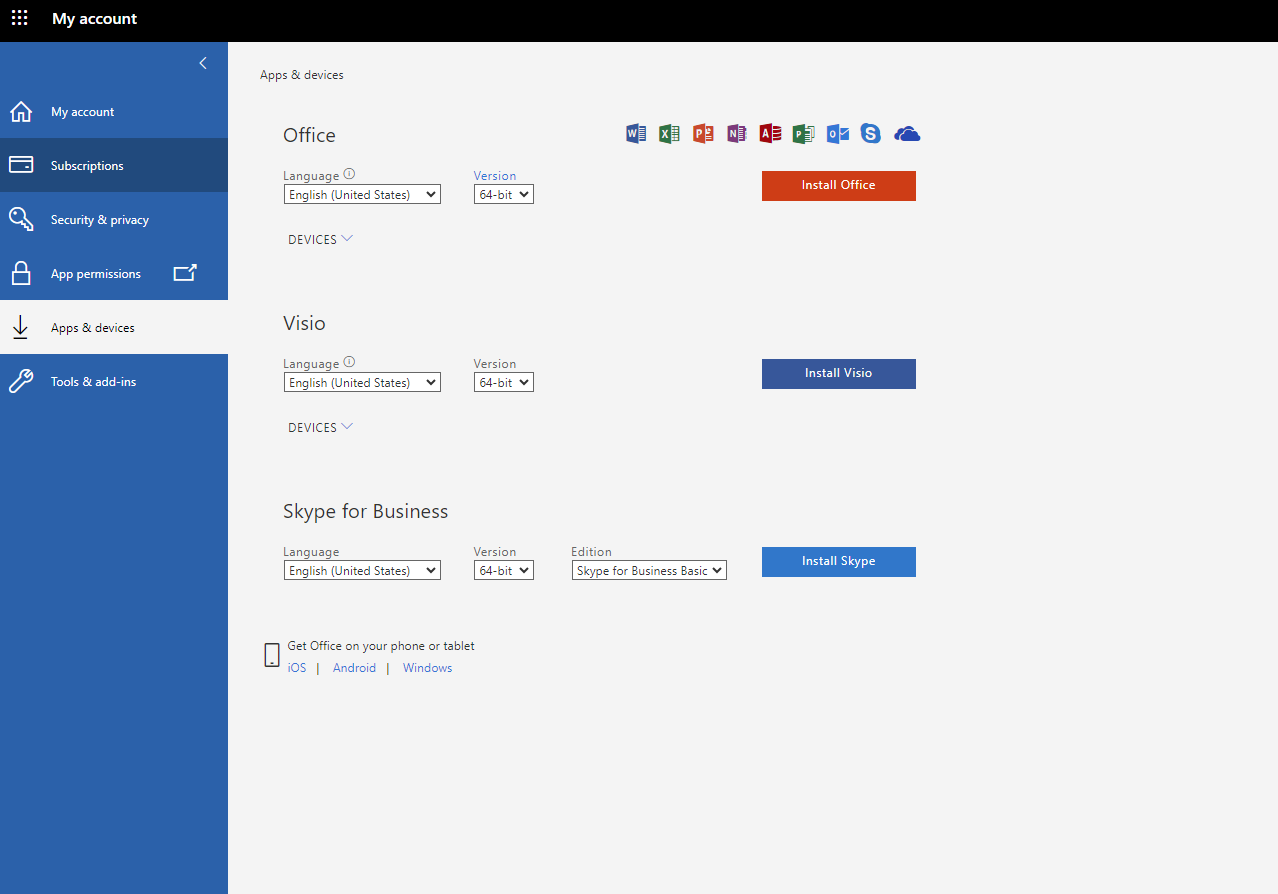Image resolution: width=1278 pixels, height=894 pixels.
Task: Click the home icon beside My account
Action: point(21,111)
